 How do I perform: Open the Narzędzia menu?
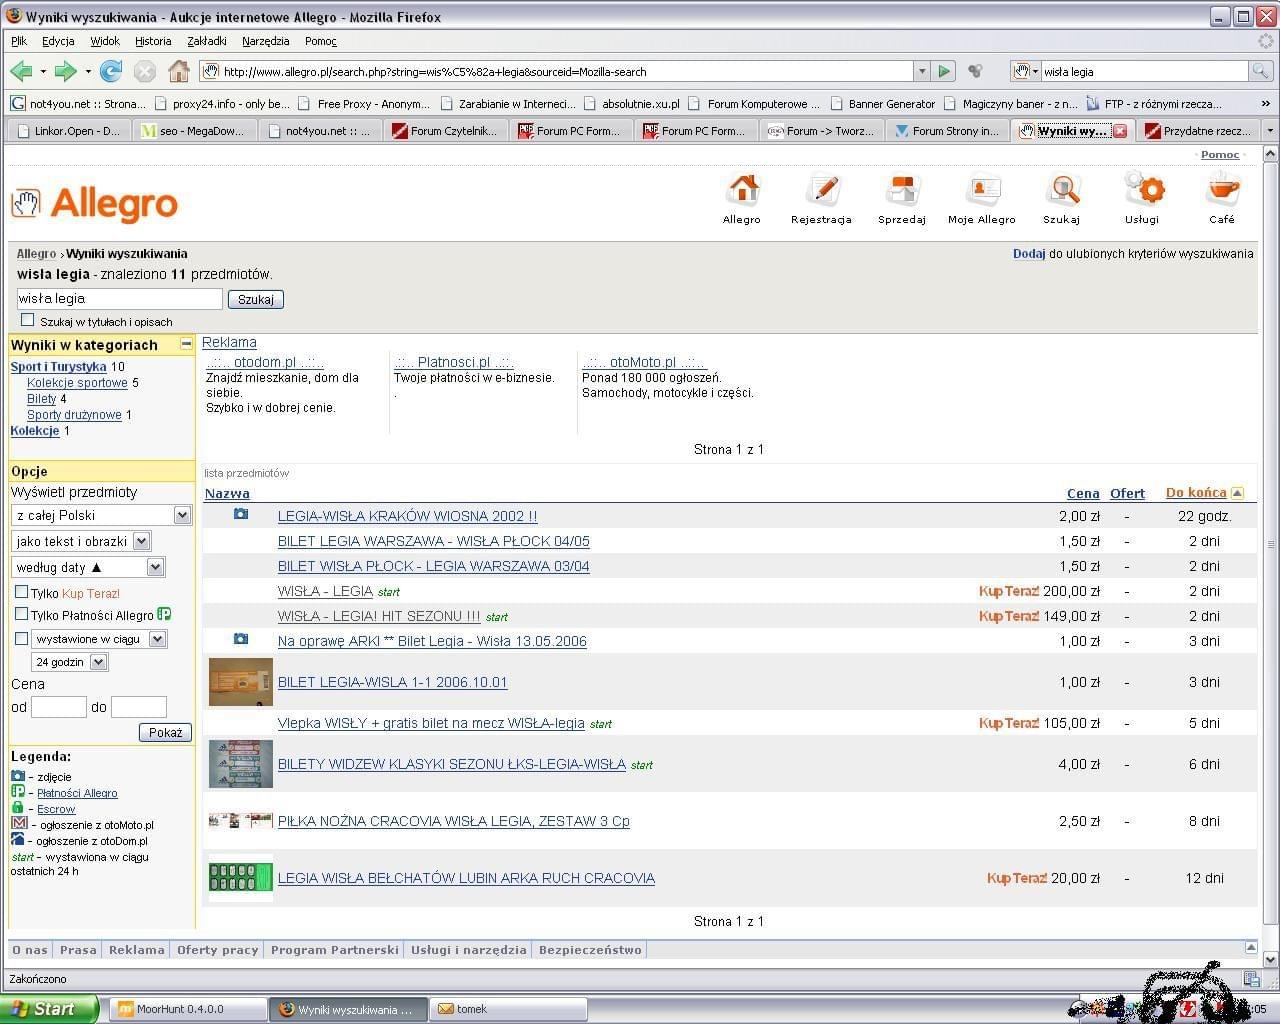coord(265,41)
